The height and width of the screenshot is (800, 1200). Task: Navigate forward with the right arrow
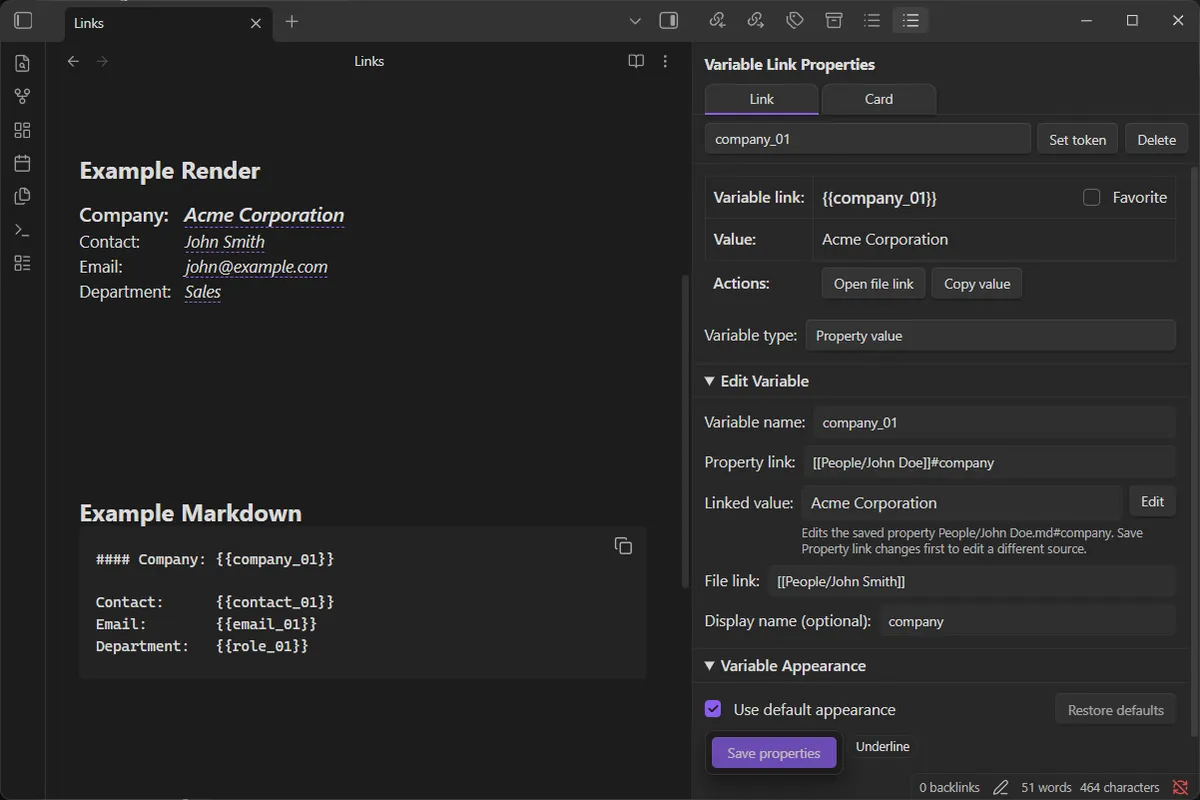point(102,61)
